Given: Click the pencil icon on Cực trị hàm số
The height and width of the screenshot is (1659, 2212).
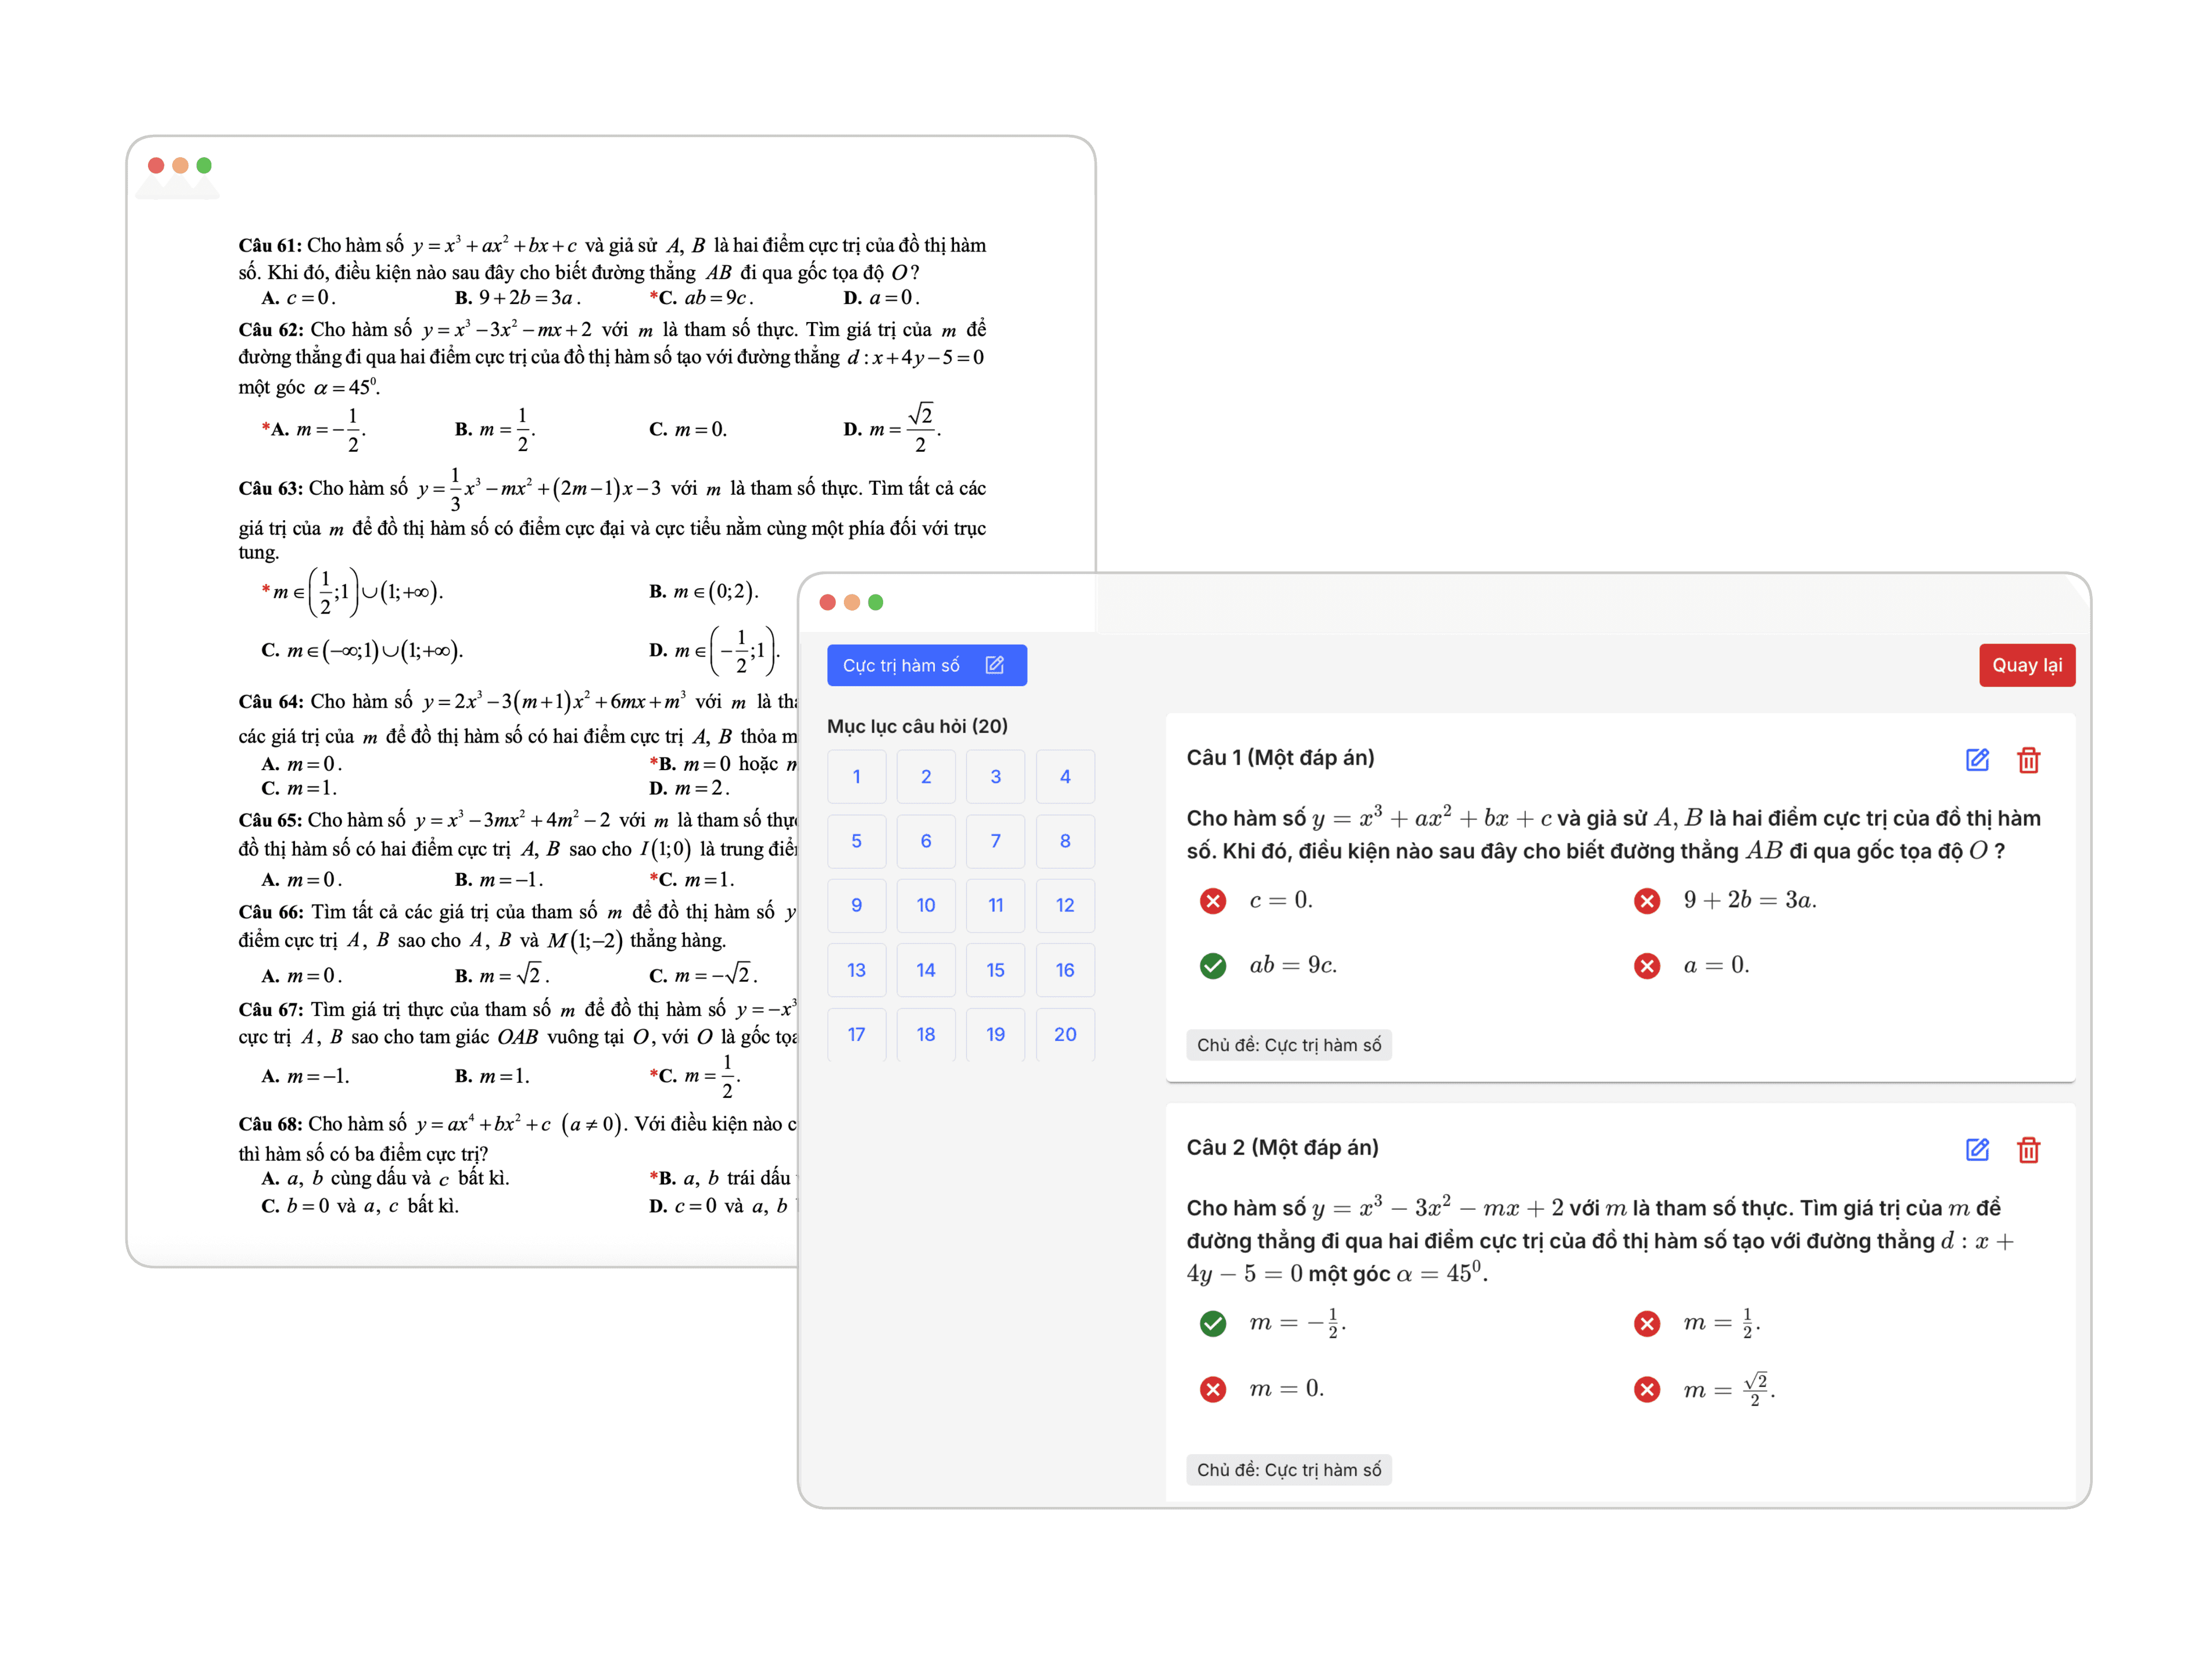Looking at the screenshot, I should pyautogui.click(x=994, y=665).
